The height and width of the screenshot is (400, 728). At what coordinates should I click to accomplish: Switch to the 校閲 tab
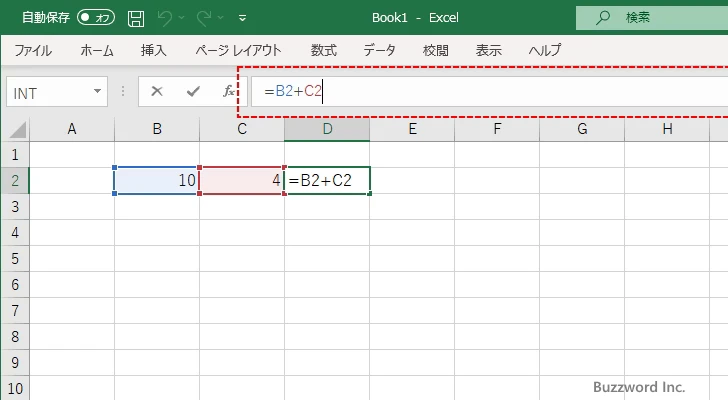[436, 50]
